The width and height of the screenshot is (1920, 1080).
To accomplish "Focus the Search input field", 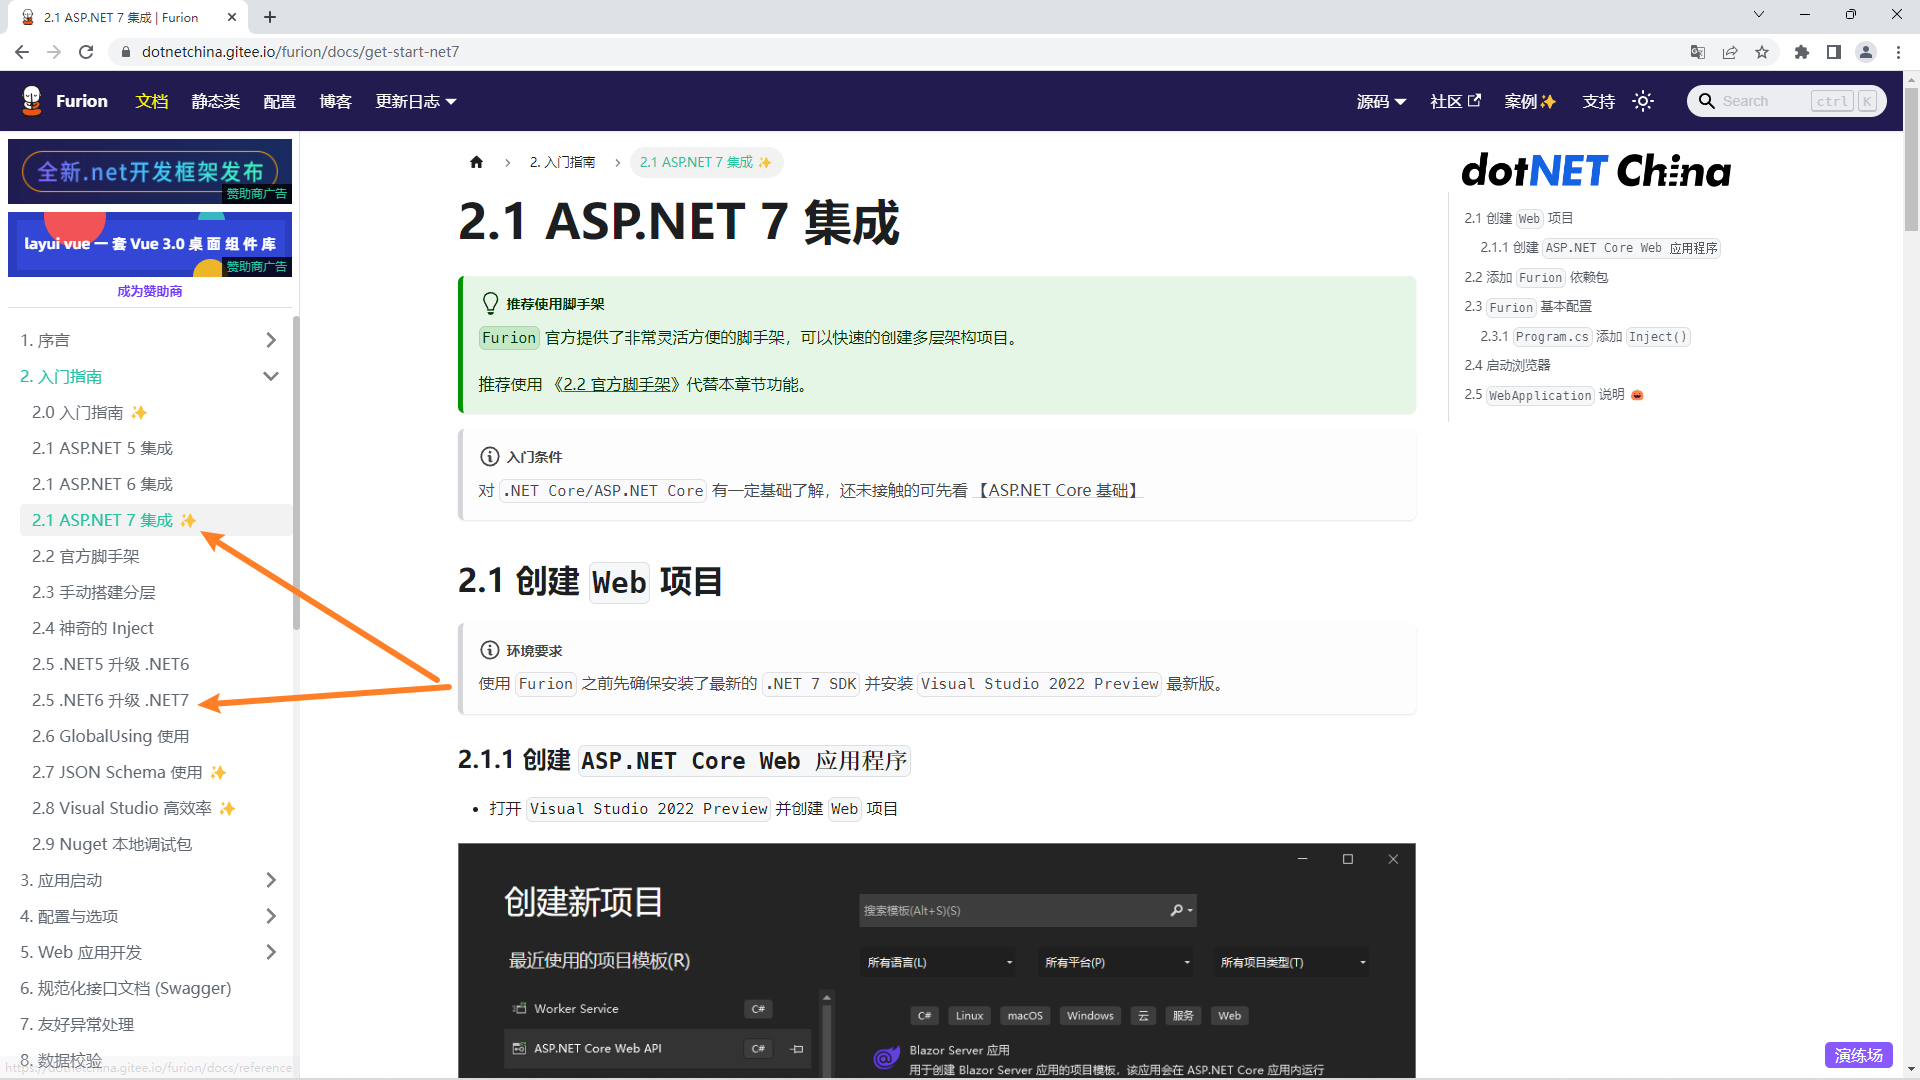I will [x=1787, y=101].
